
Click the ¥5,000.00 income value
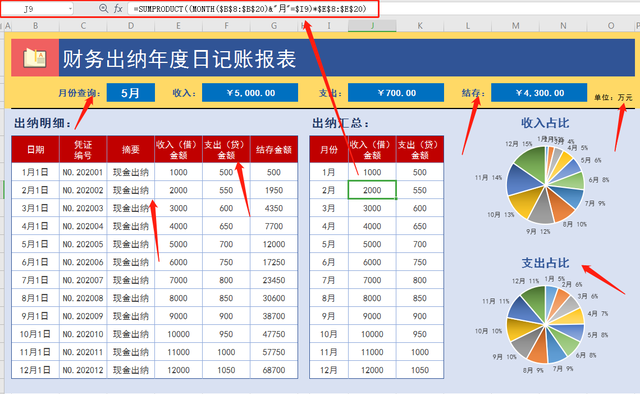250,93
